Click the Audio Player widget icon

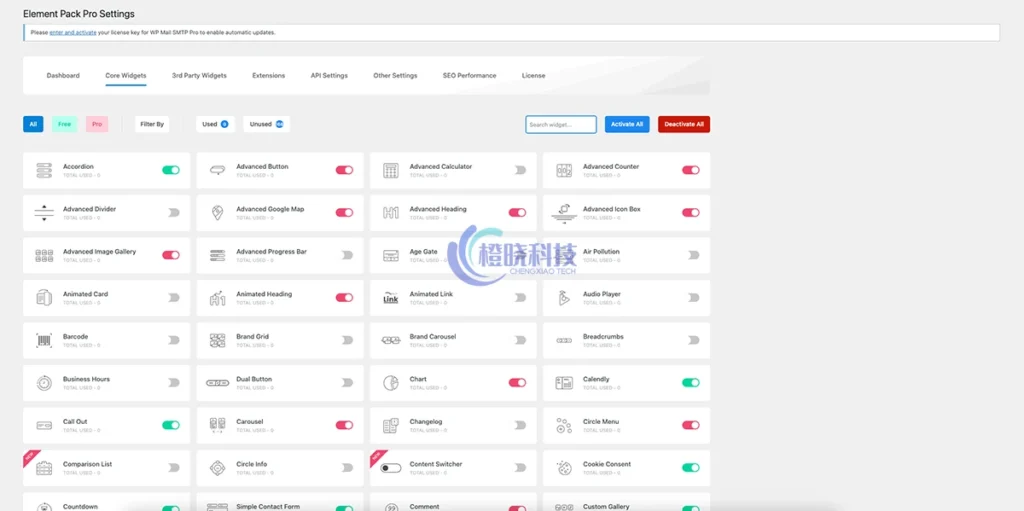tap(564, 298)
